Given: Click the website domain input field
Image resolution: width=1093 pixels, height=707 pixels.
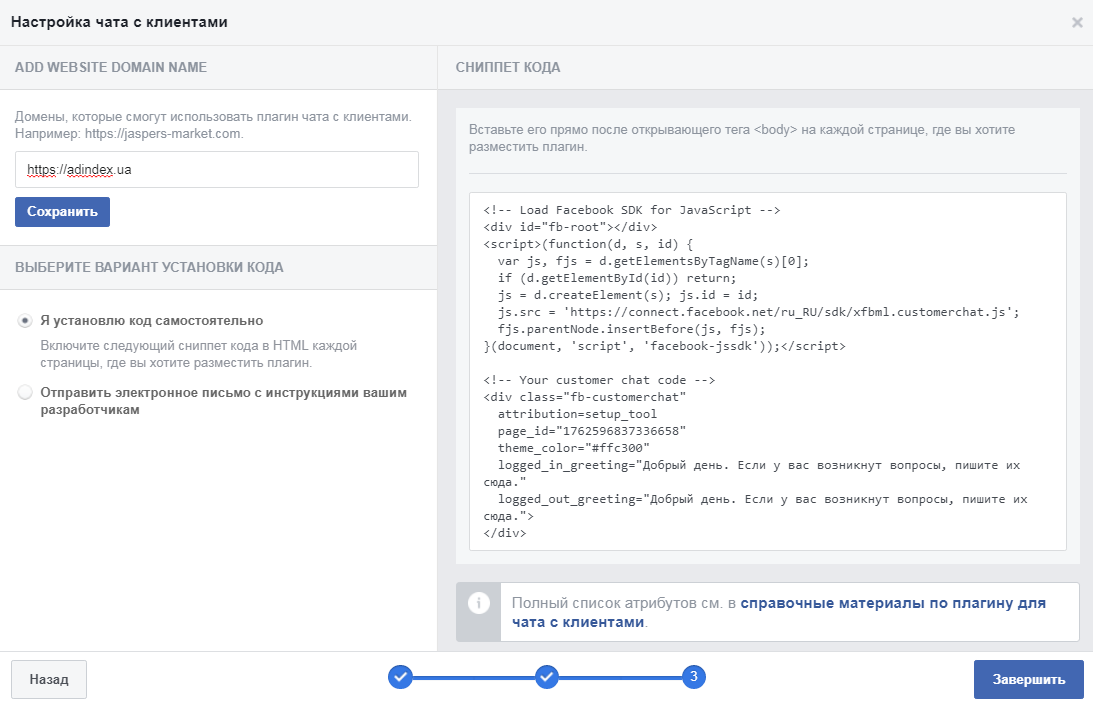Looking at the screenshot, I should click(217, 169).
